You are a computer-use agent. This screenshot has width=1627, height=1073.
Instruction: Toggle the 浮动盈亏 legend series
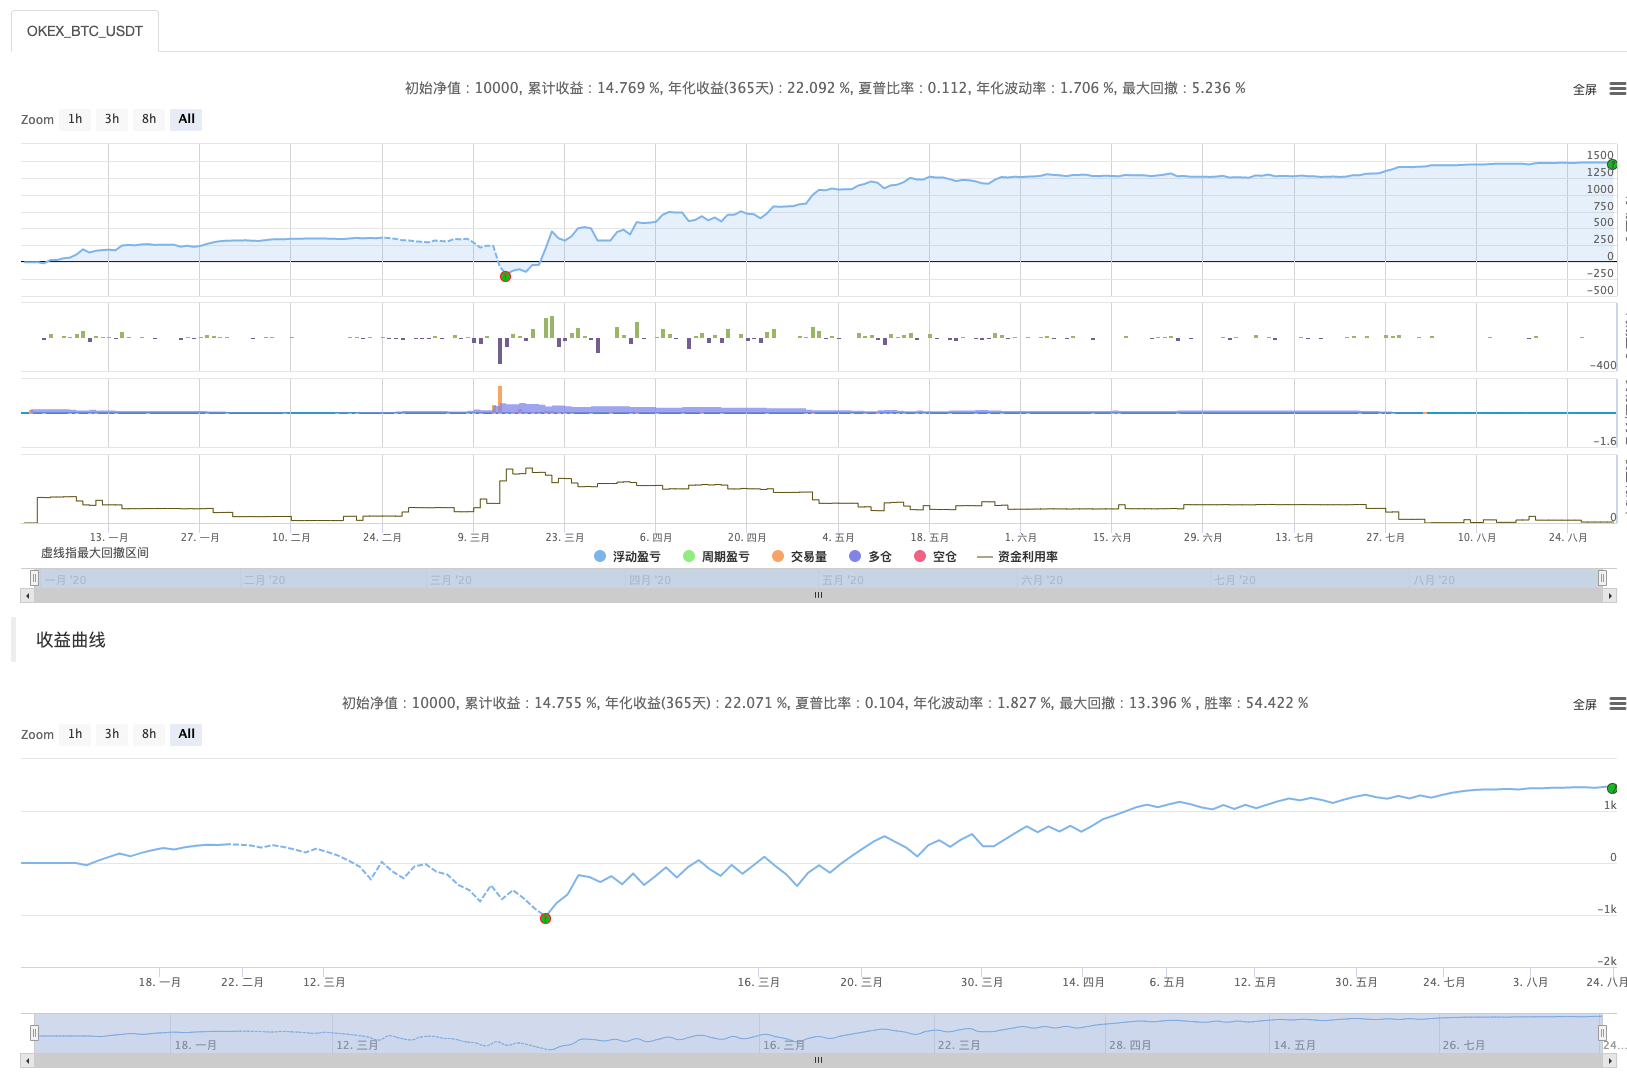point(627,556)
